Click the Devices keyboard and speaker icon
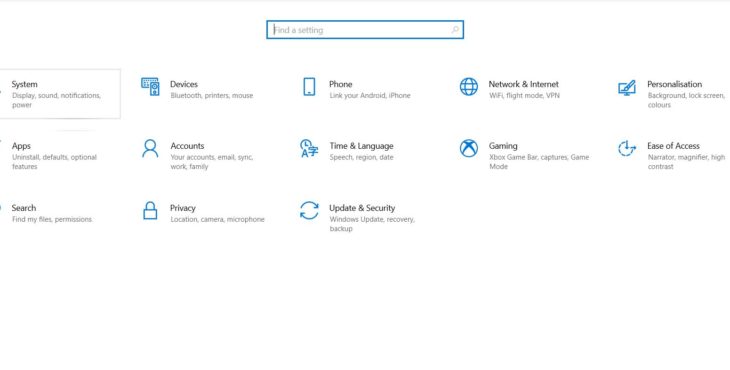This screenshot has height=370, width=730. click(150, 87)
